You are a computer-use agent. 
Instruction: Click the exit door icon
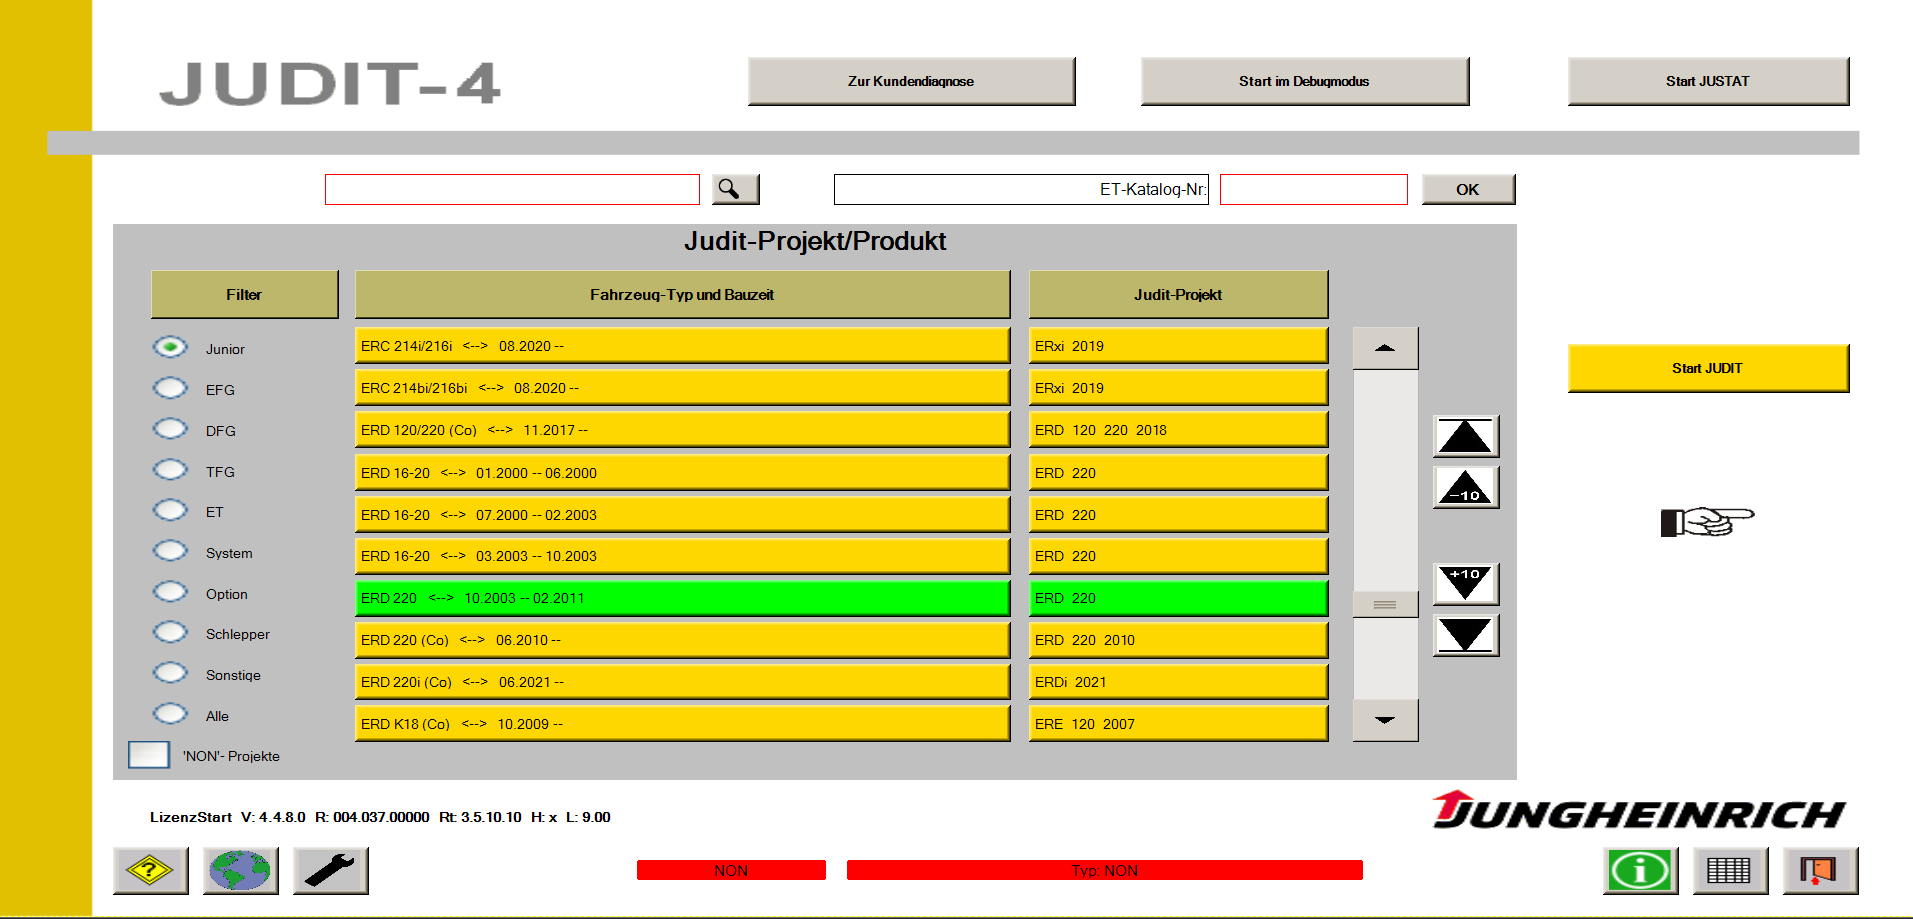tap(1820, 870)
